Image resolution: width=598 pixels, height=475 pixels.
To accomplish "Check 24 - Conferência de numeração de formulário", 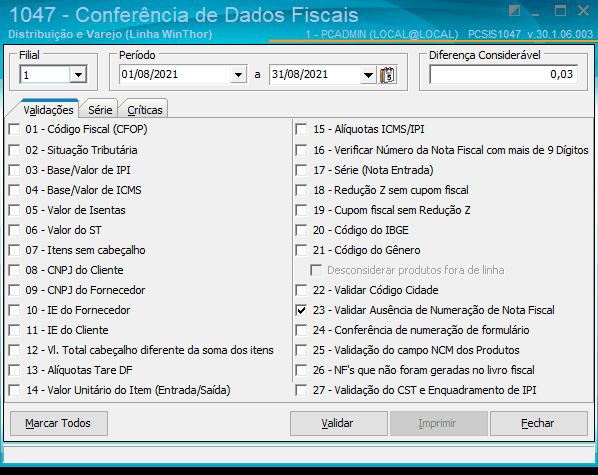I will coord(301,330).
